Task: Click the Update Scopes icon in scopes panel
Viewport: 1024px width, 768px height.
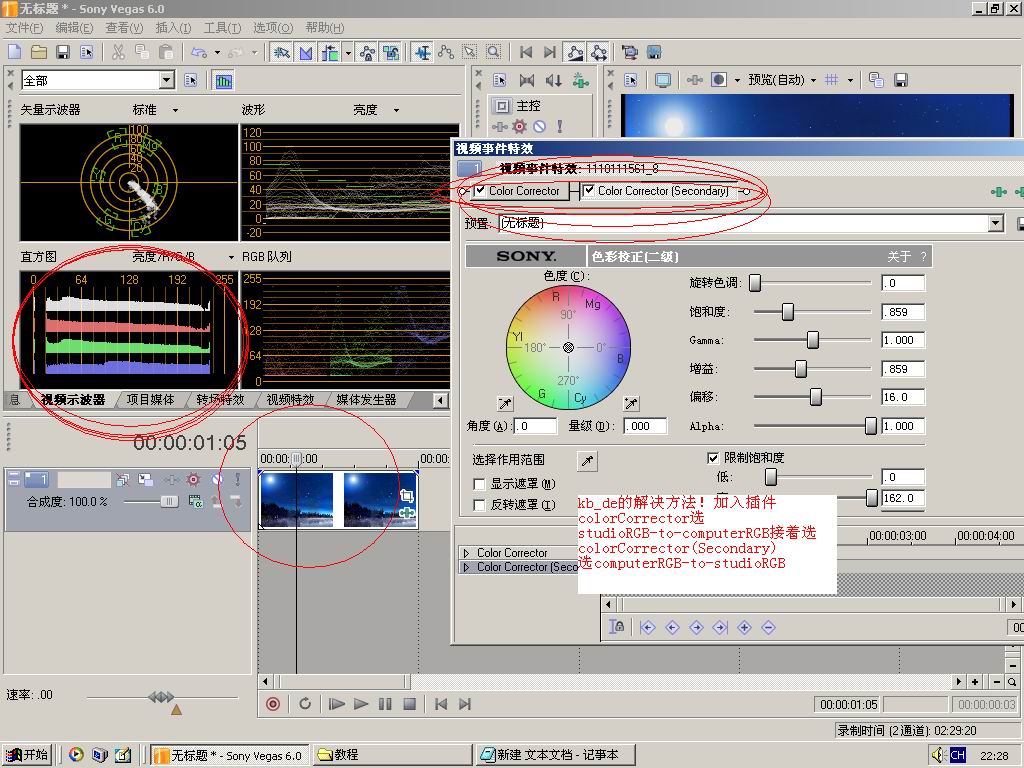Action: pos(223,81)
